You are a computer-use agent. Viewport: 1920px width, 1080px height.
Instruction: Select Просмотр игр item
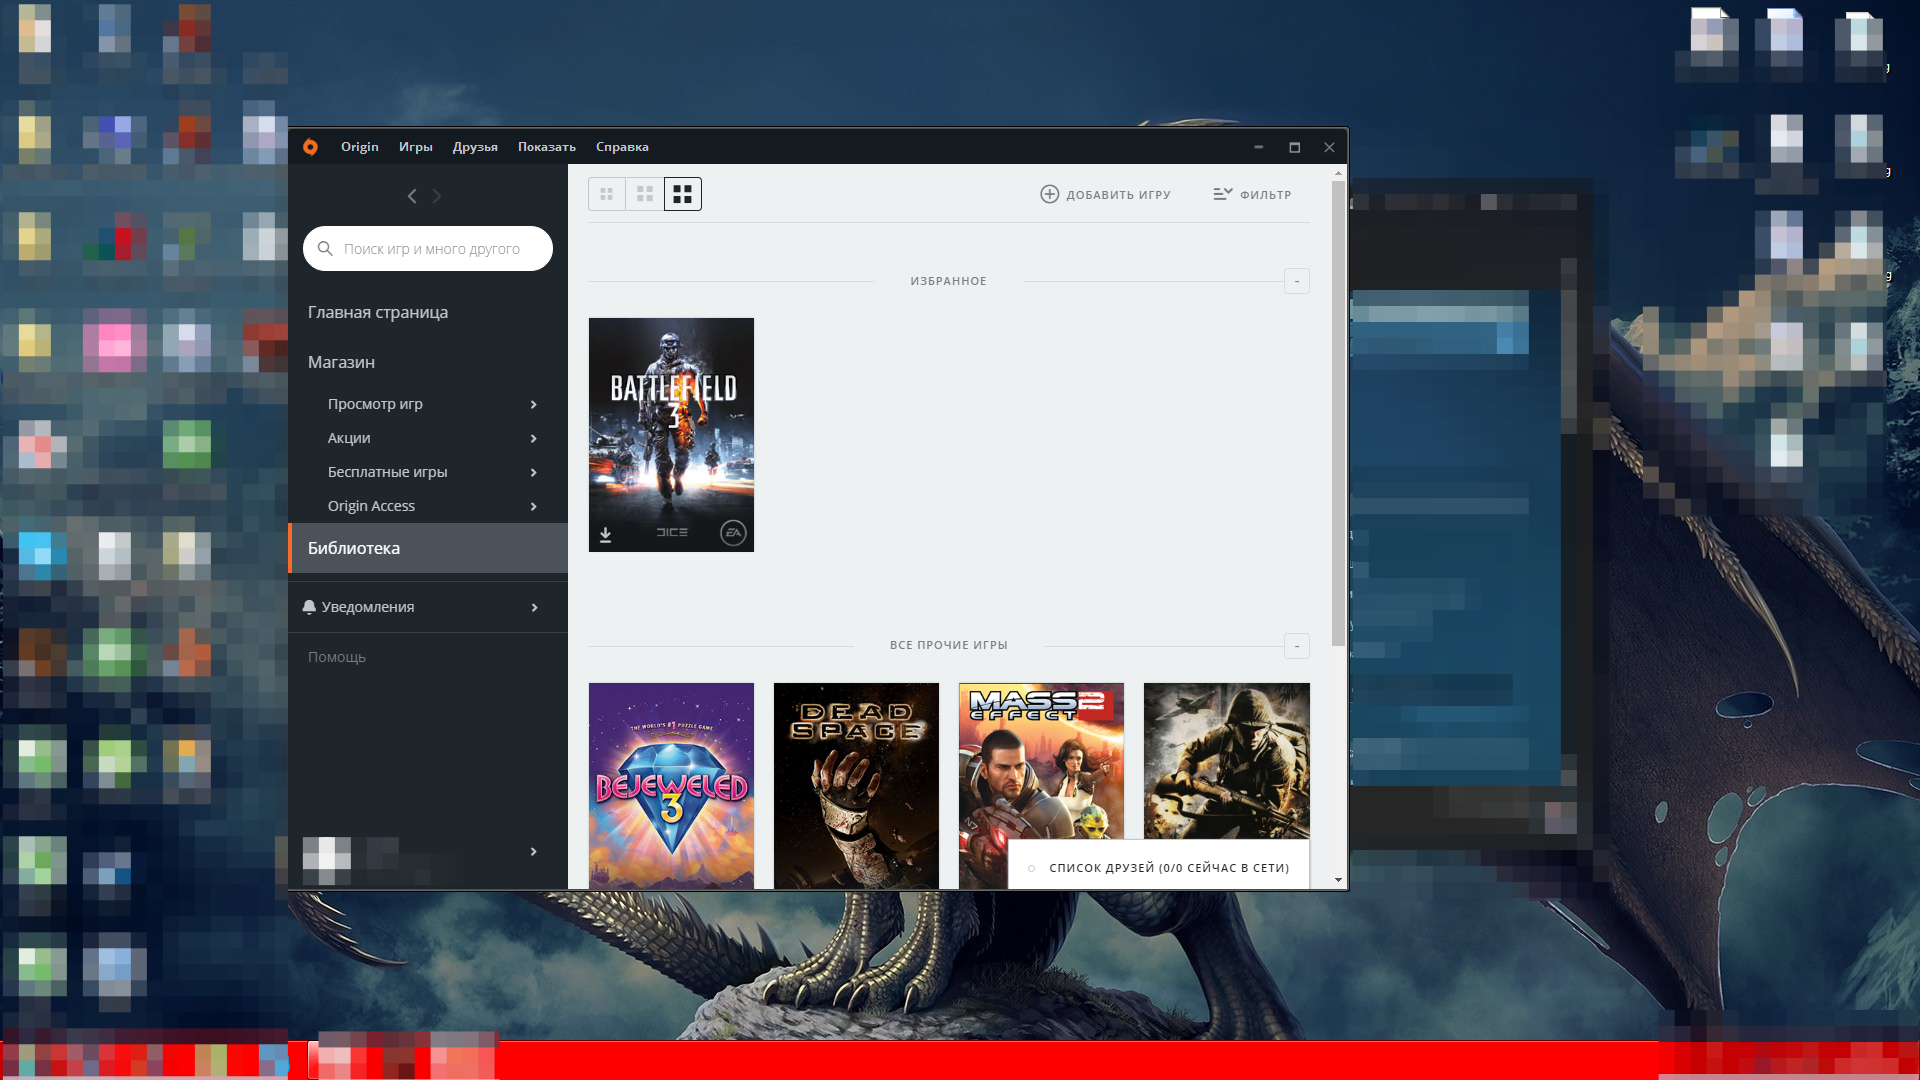coord(375,404)
